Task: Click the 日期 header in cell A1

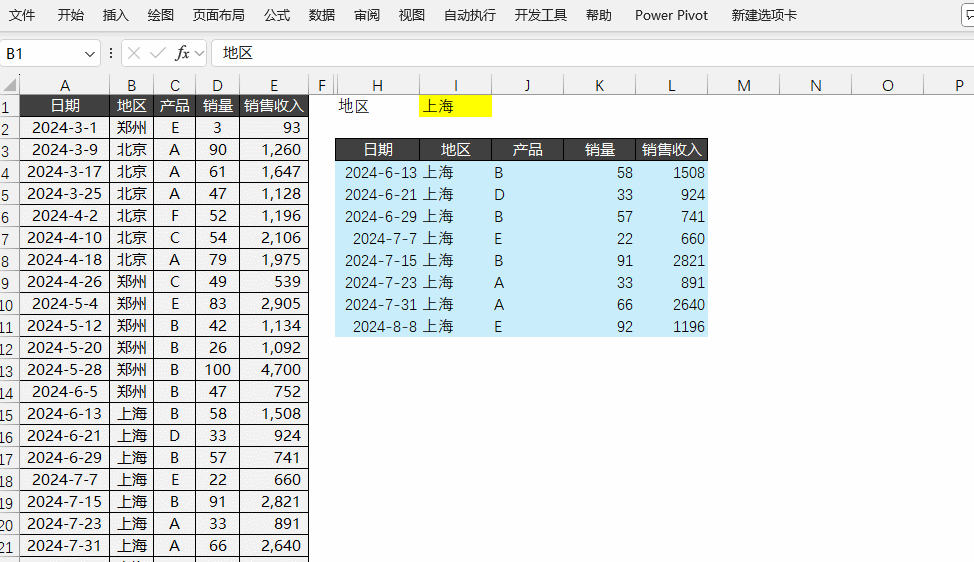Action: coord(65,106)
